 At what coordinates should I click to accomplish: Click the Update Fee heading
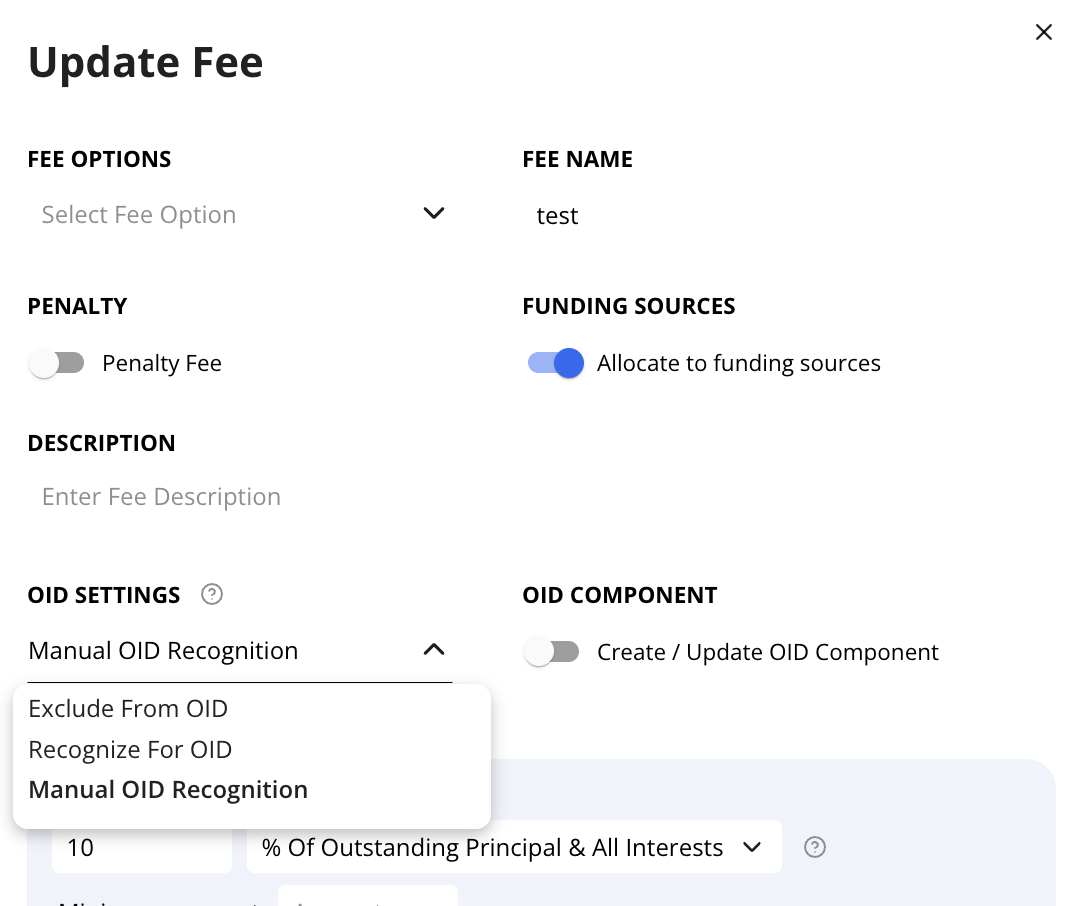[x=145, y=62]
